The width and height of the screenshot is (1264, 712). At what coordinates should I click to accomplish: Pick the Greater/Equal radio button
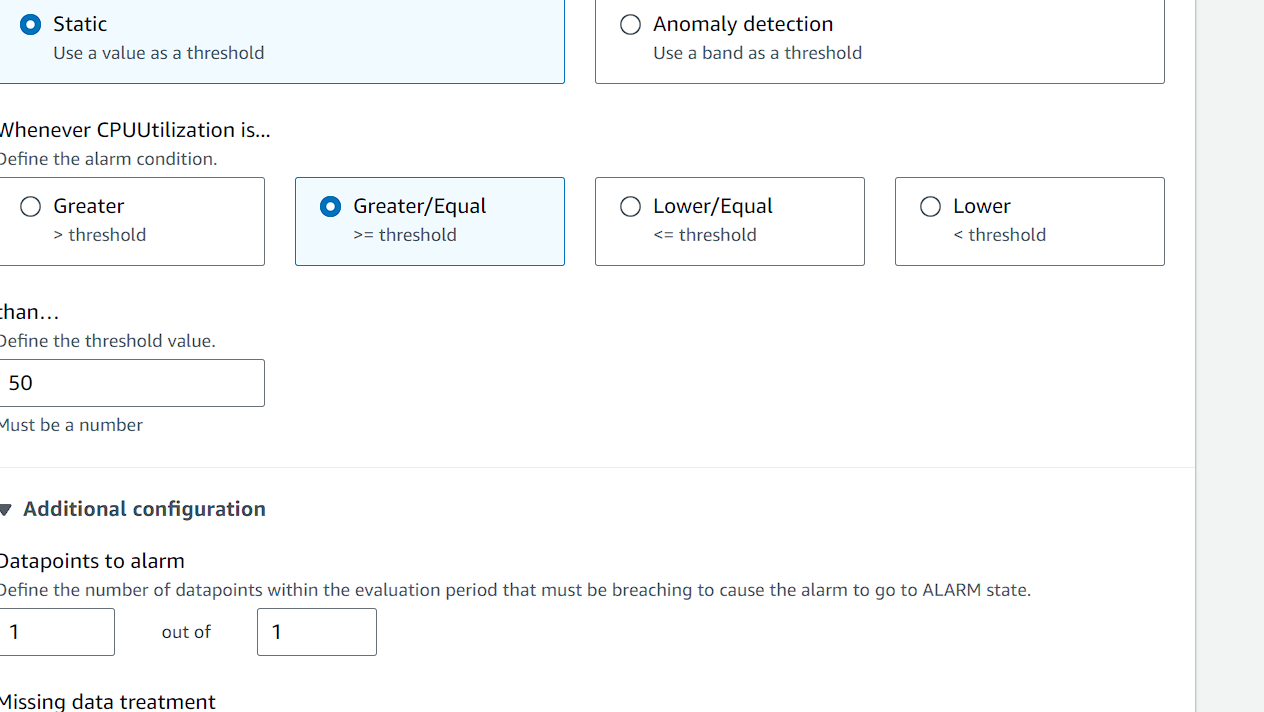tap(330, 206)
